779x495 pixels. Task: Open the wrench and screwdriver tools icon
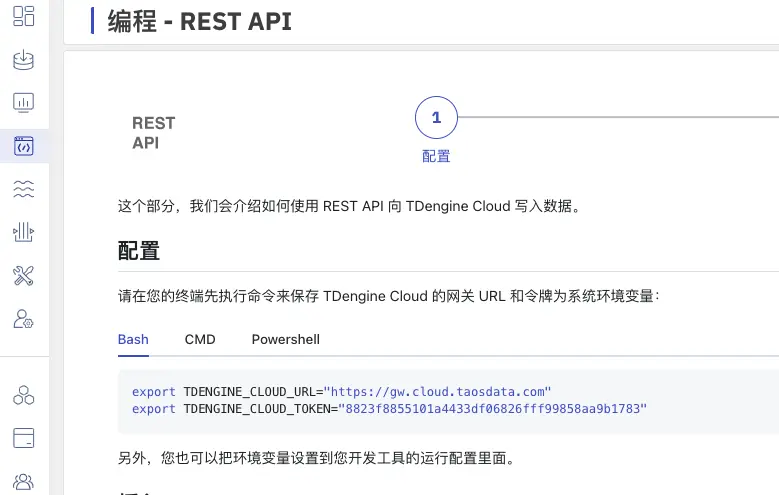pyautogui.click(x=24, y=275)
